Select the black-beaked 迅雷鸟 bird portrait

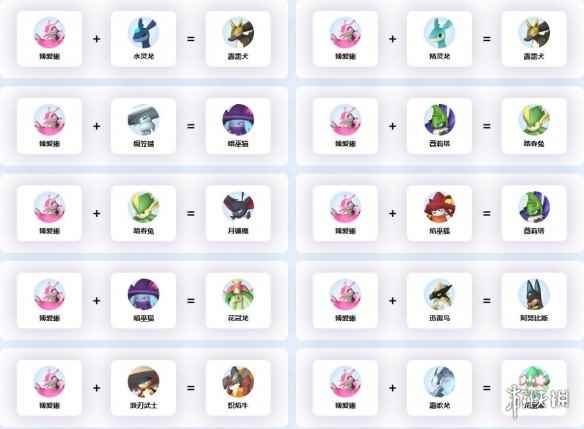coord(439,294)
